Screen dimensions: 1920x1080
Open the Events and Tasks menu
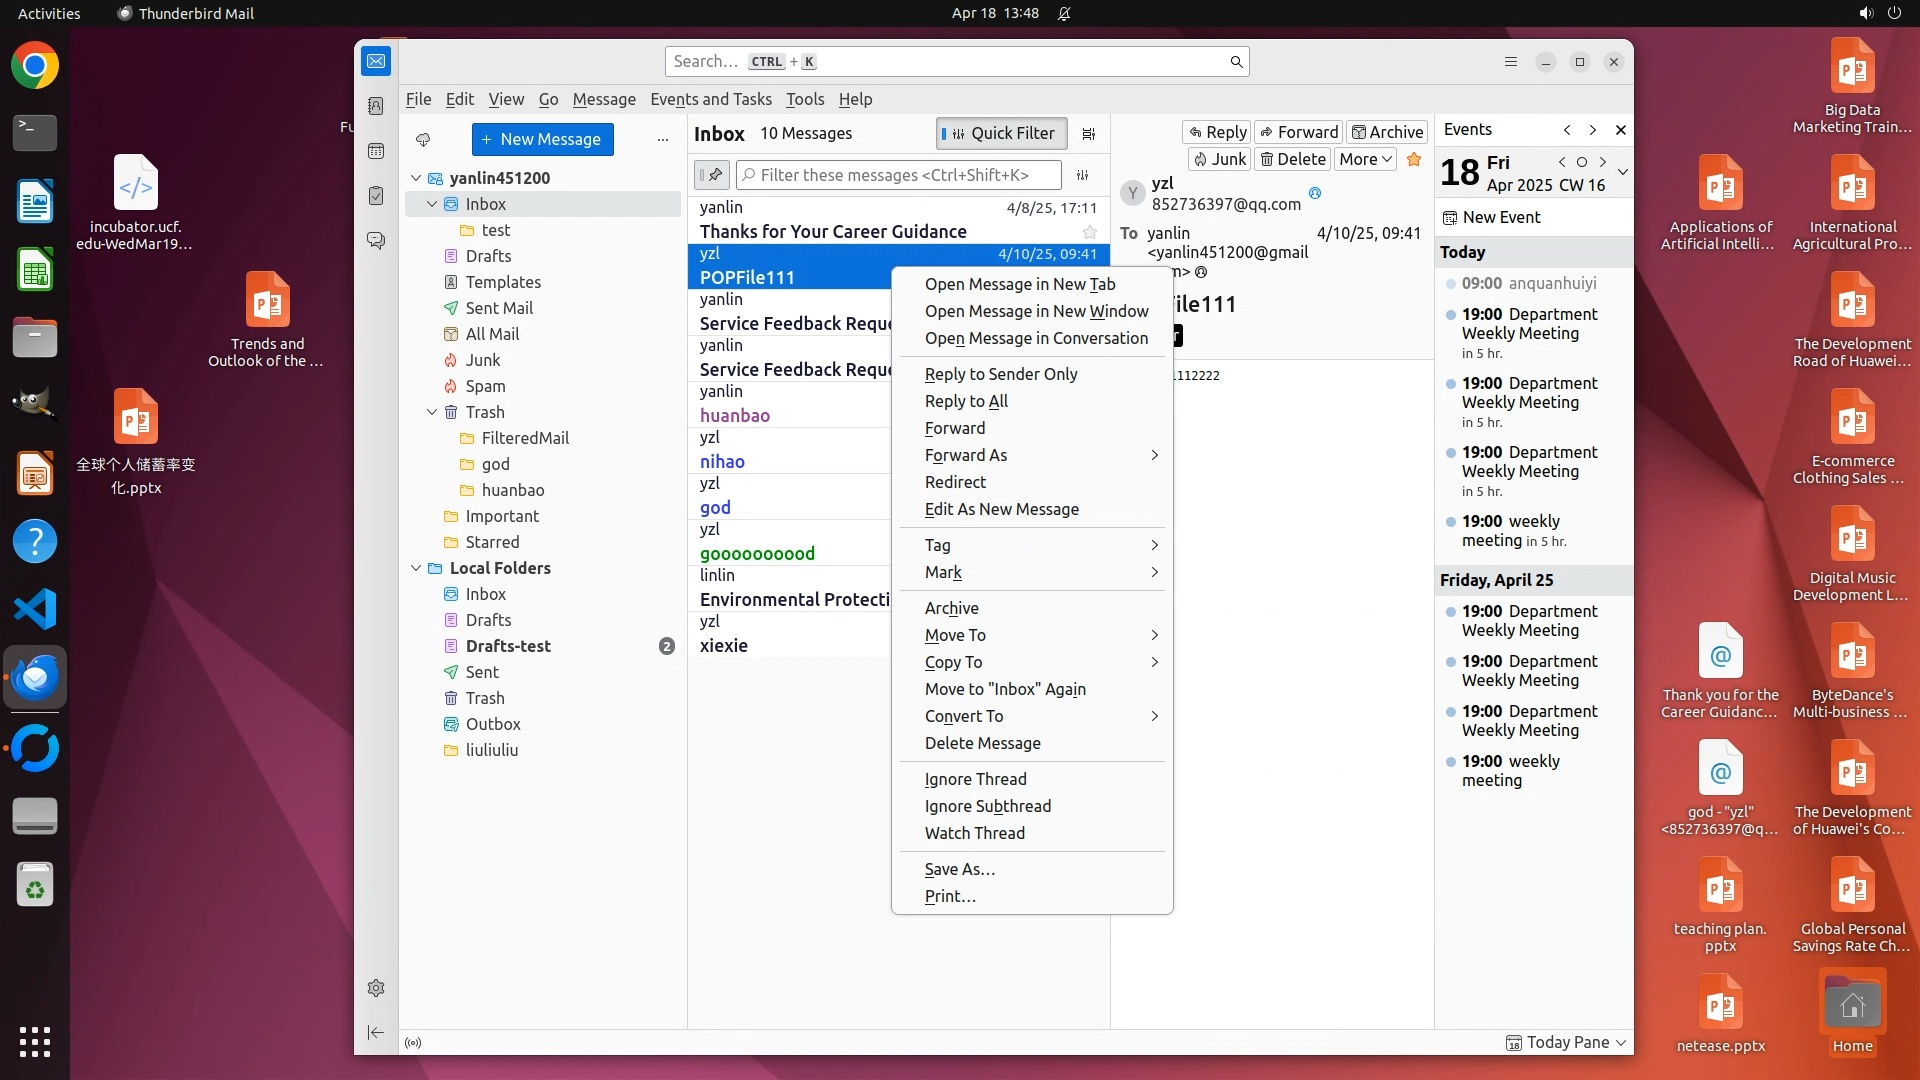point(710,99)
